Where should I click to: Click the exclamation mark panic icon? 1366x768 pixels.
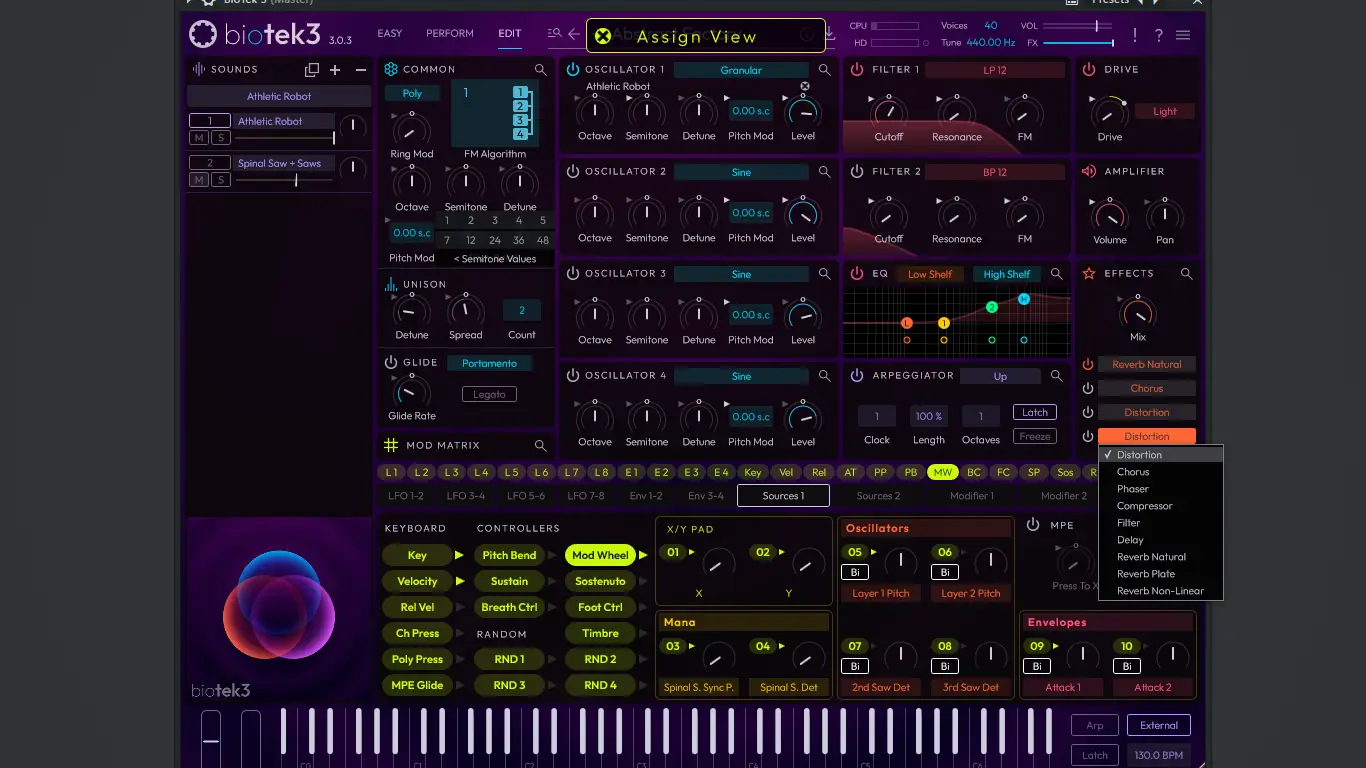(x=1135, y=35)
